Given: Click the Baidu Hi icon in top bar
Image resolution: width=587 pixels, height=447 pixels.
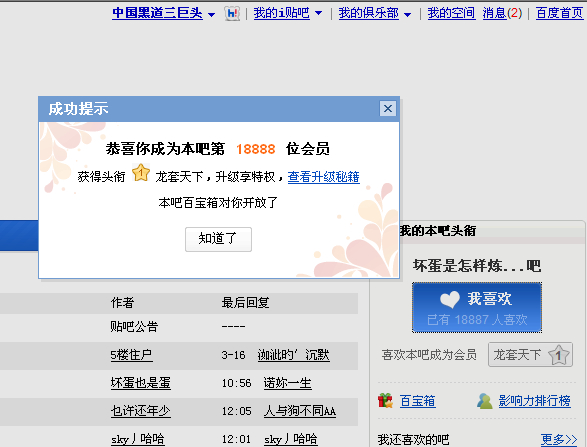Looking at the screenshot, I should pyautogui.click(x=232, y=14).
